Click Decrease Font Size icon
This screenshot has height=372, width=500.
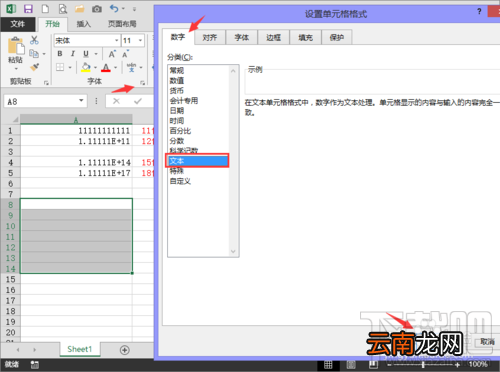(125, 54)
